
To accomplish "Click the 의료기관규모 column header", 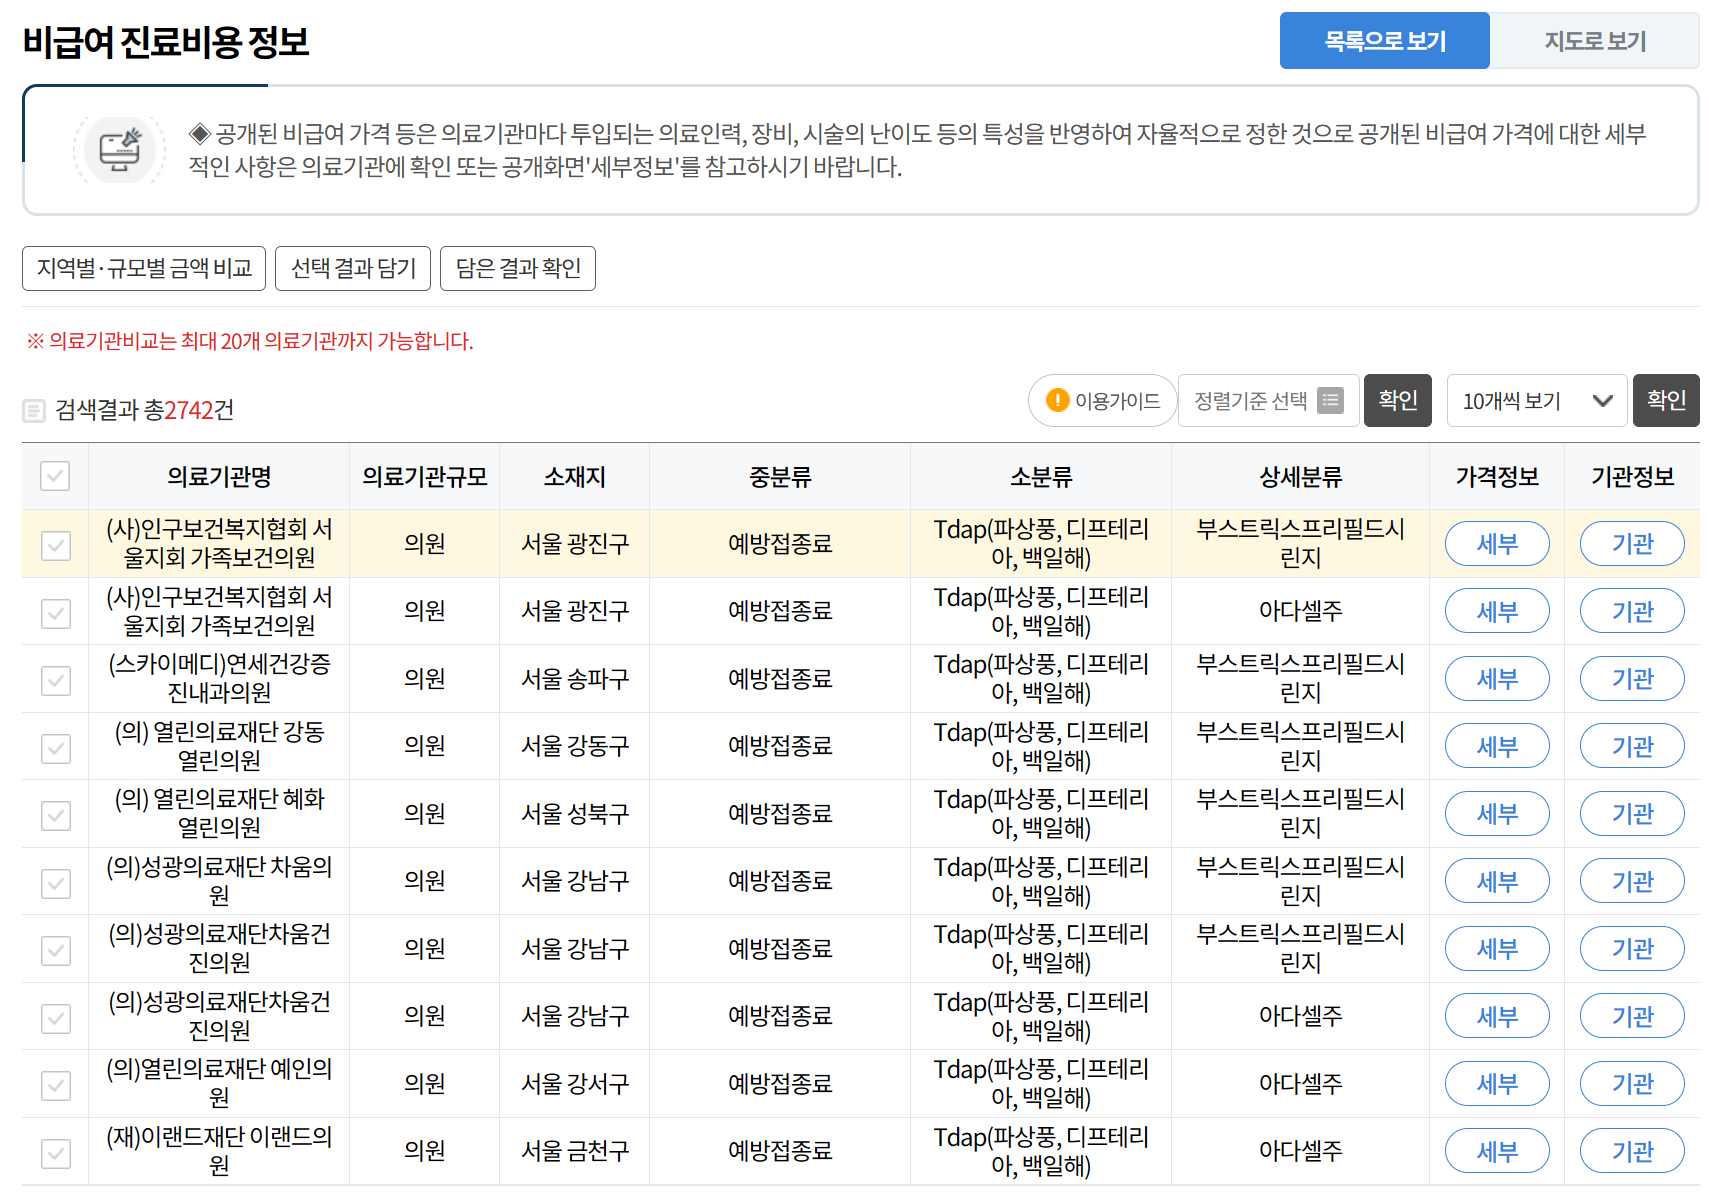I will point(425,477).
